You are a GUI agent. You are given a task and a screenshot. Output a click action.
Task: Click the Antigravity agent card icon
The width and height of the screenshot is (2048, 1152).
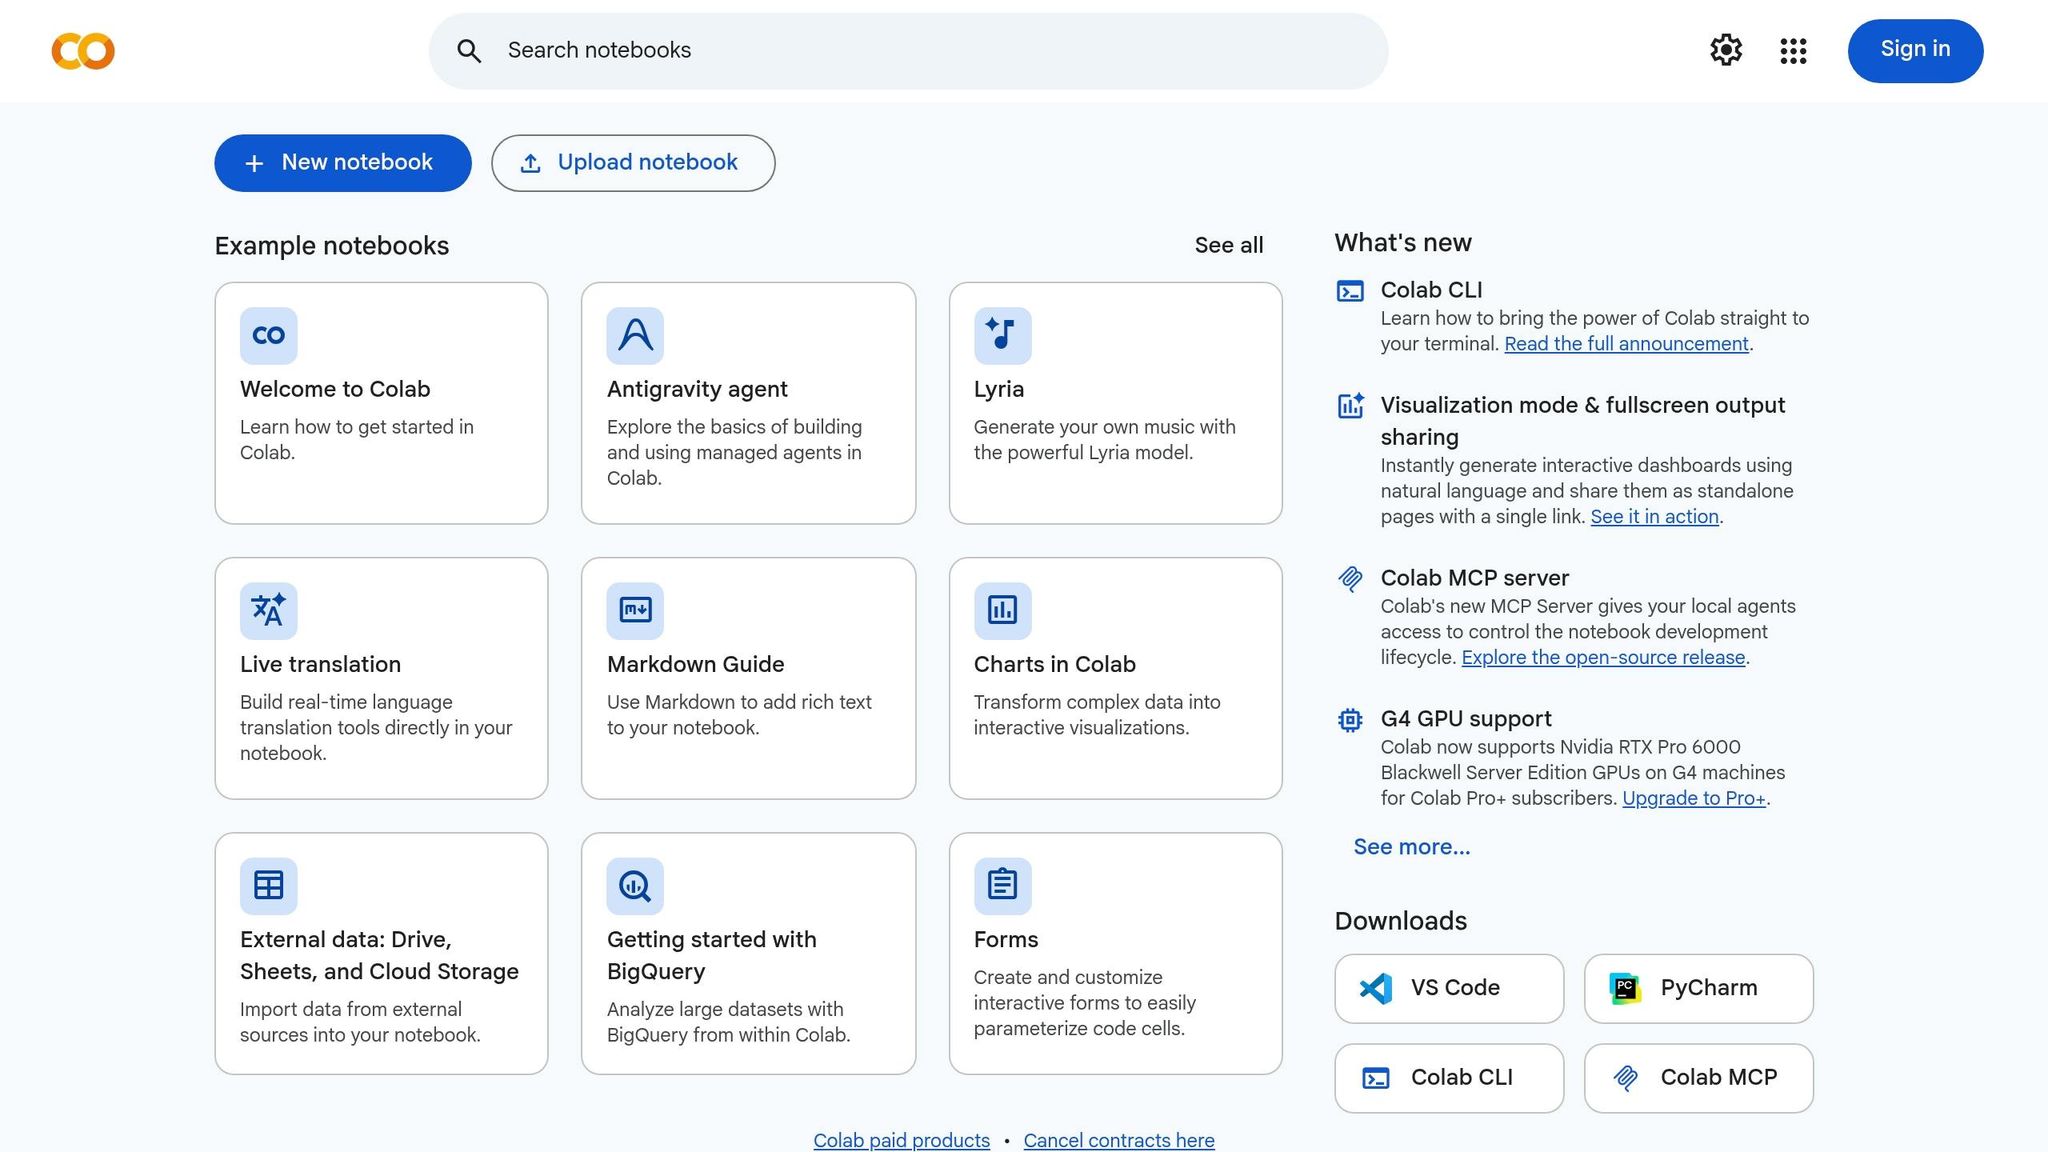[635, 335]
